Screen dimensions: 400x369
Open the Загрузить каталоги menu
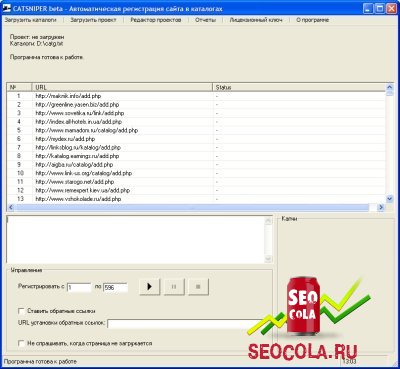coord(30,20)
